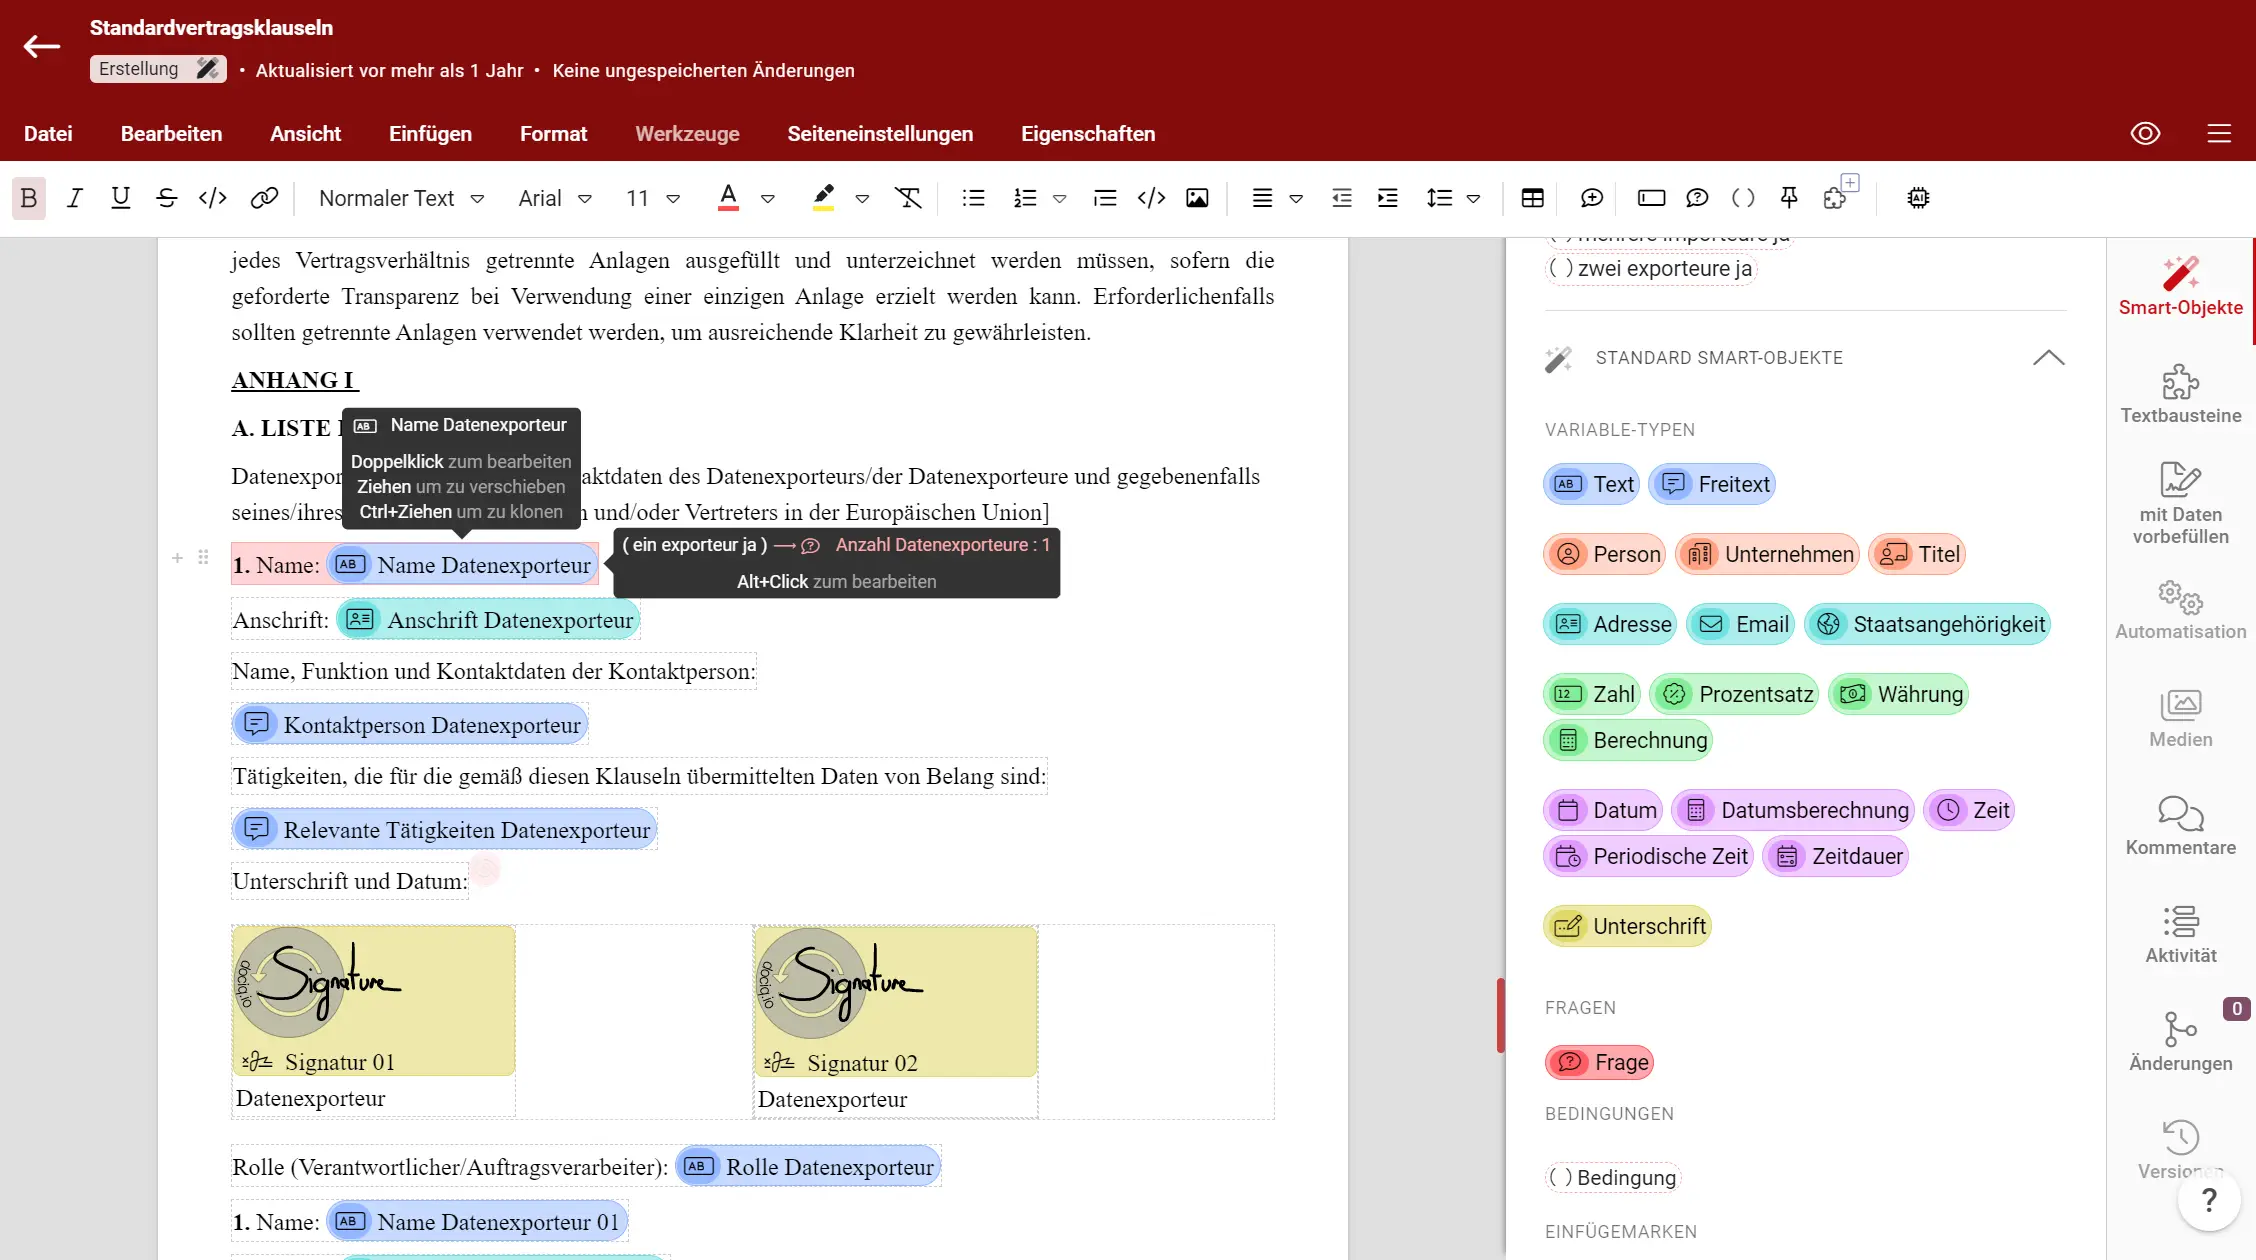Image resolution: width=2256 pixels, height=1260 pixels.
Task: Open the Aktivität panel
Action: point(2180,934)
